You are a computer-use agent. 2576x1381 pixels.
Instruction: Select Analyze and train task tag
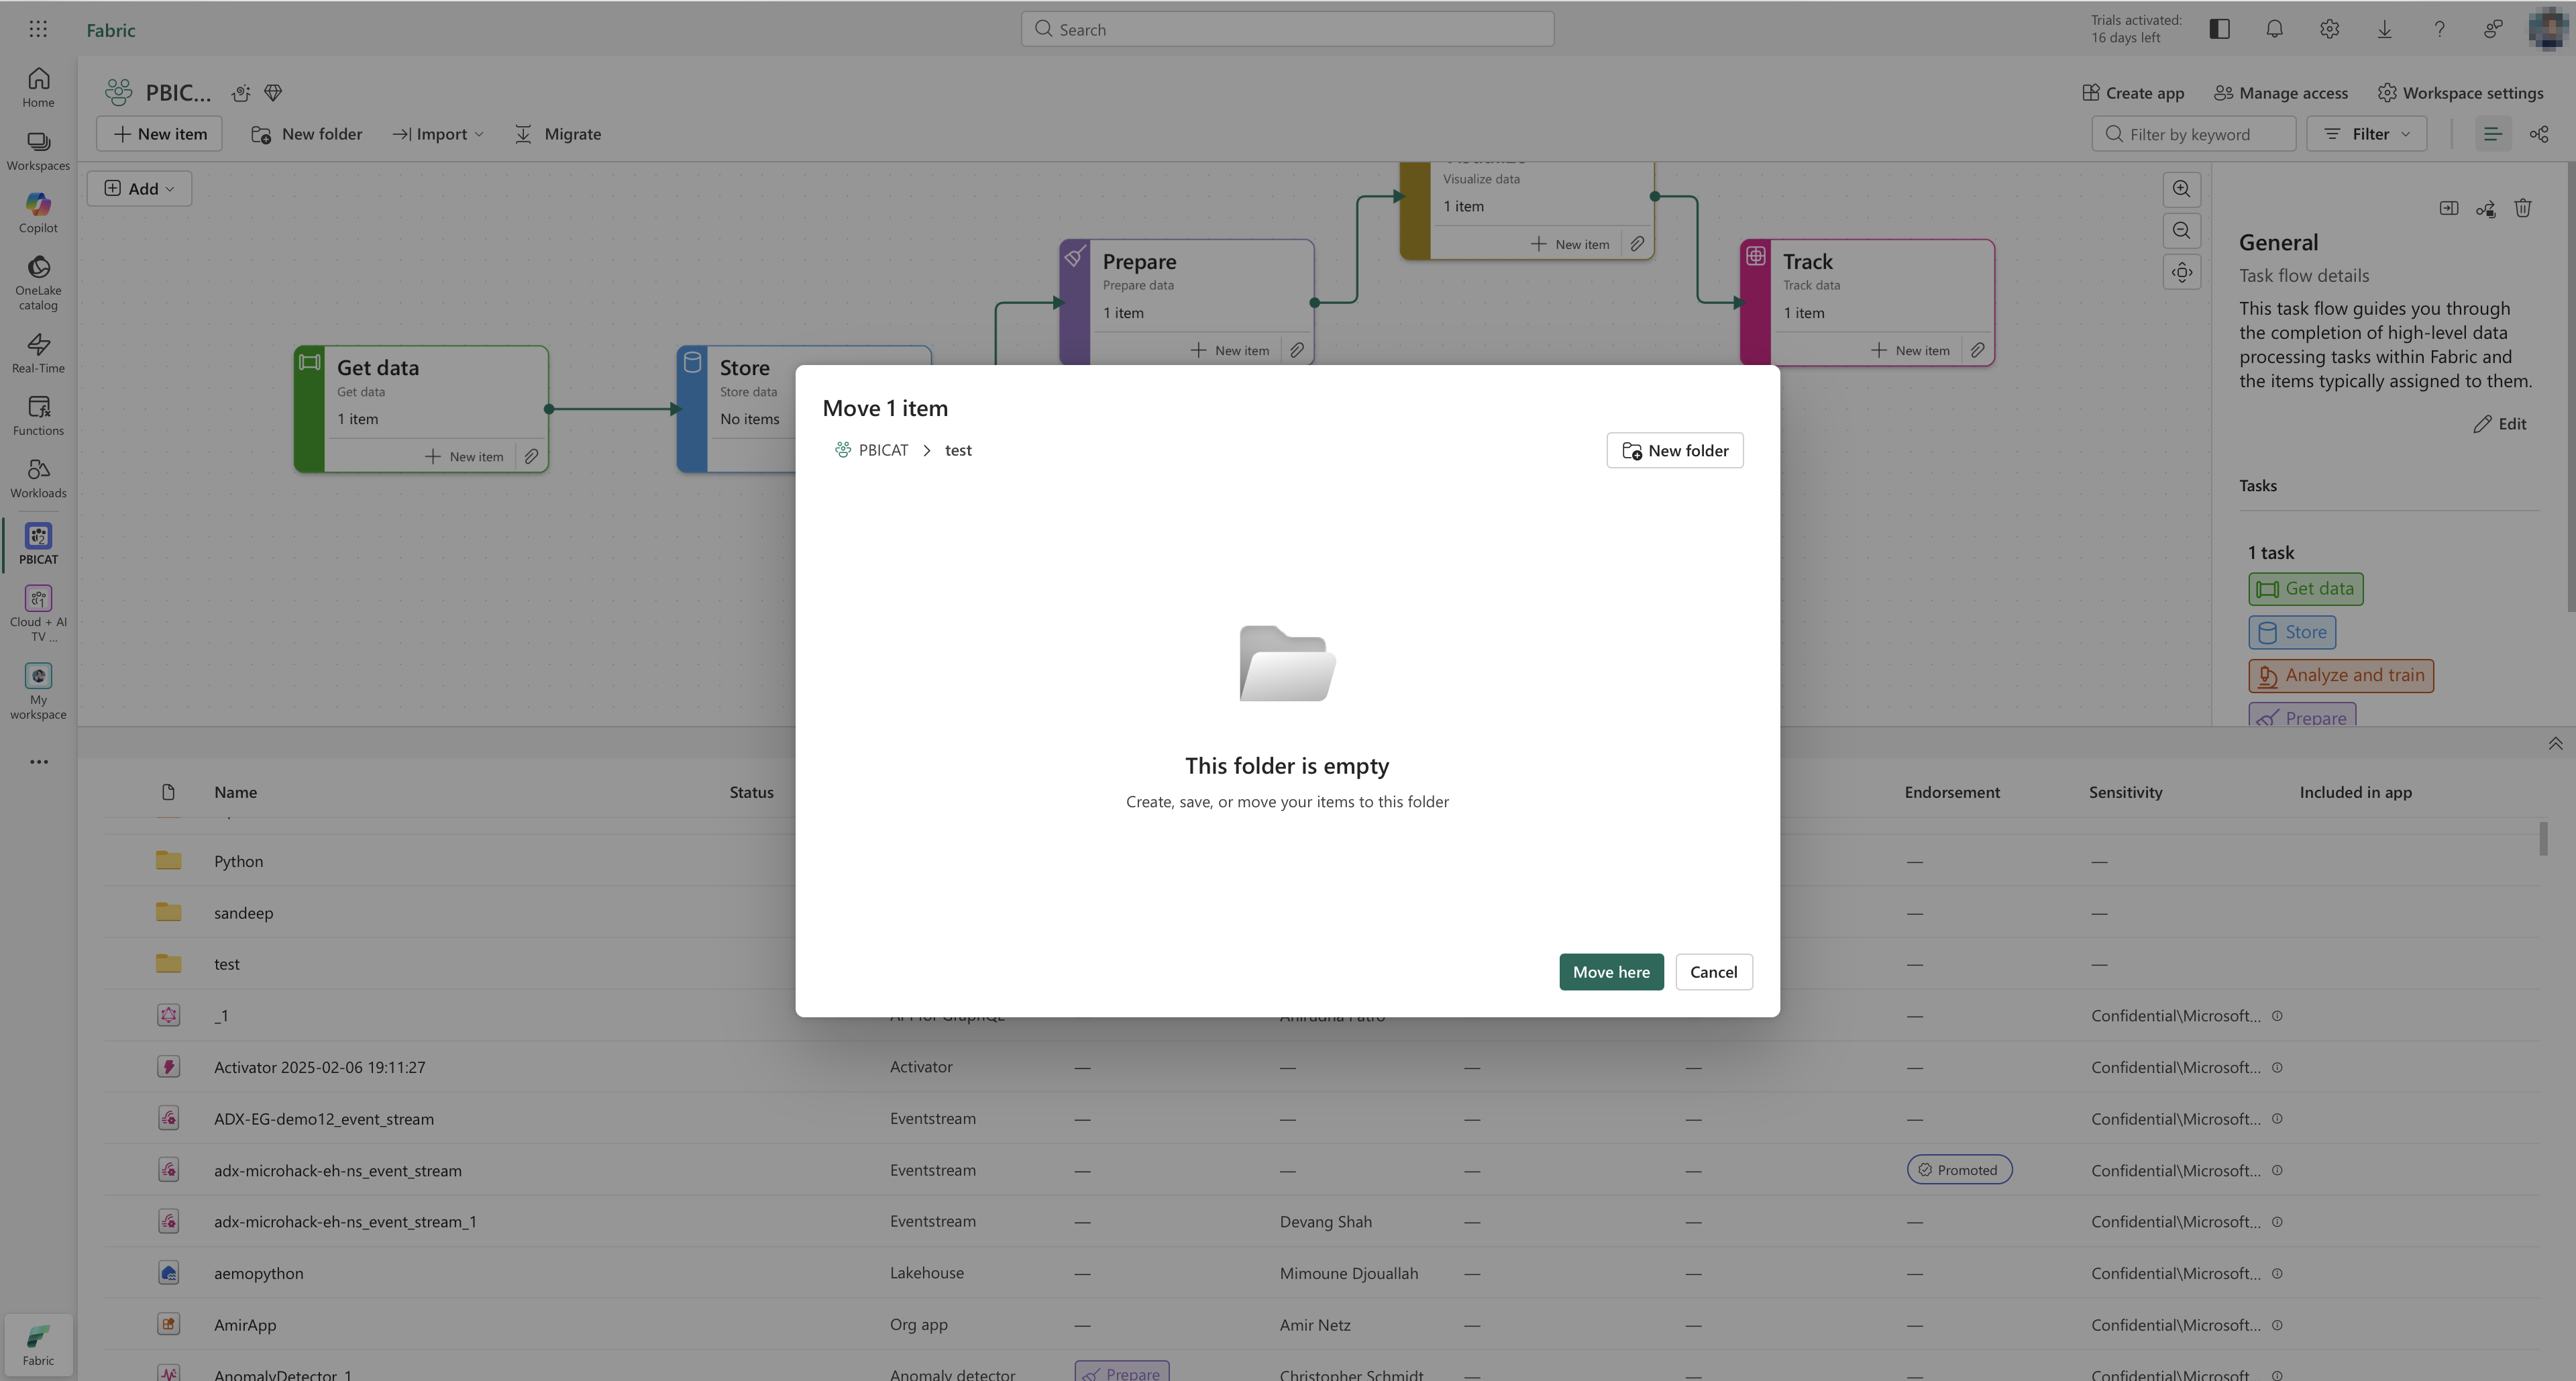click(x=2341, y=675)
